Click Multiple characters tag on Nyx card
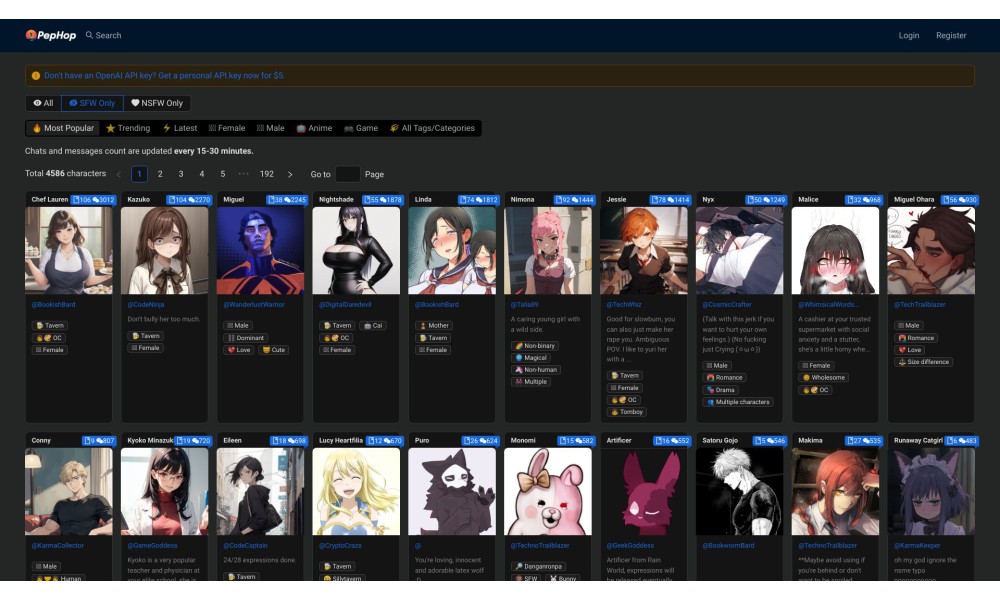 [x=738, y=402]
